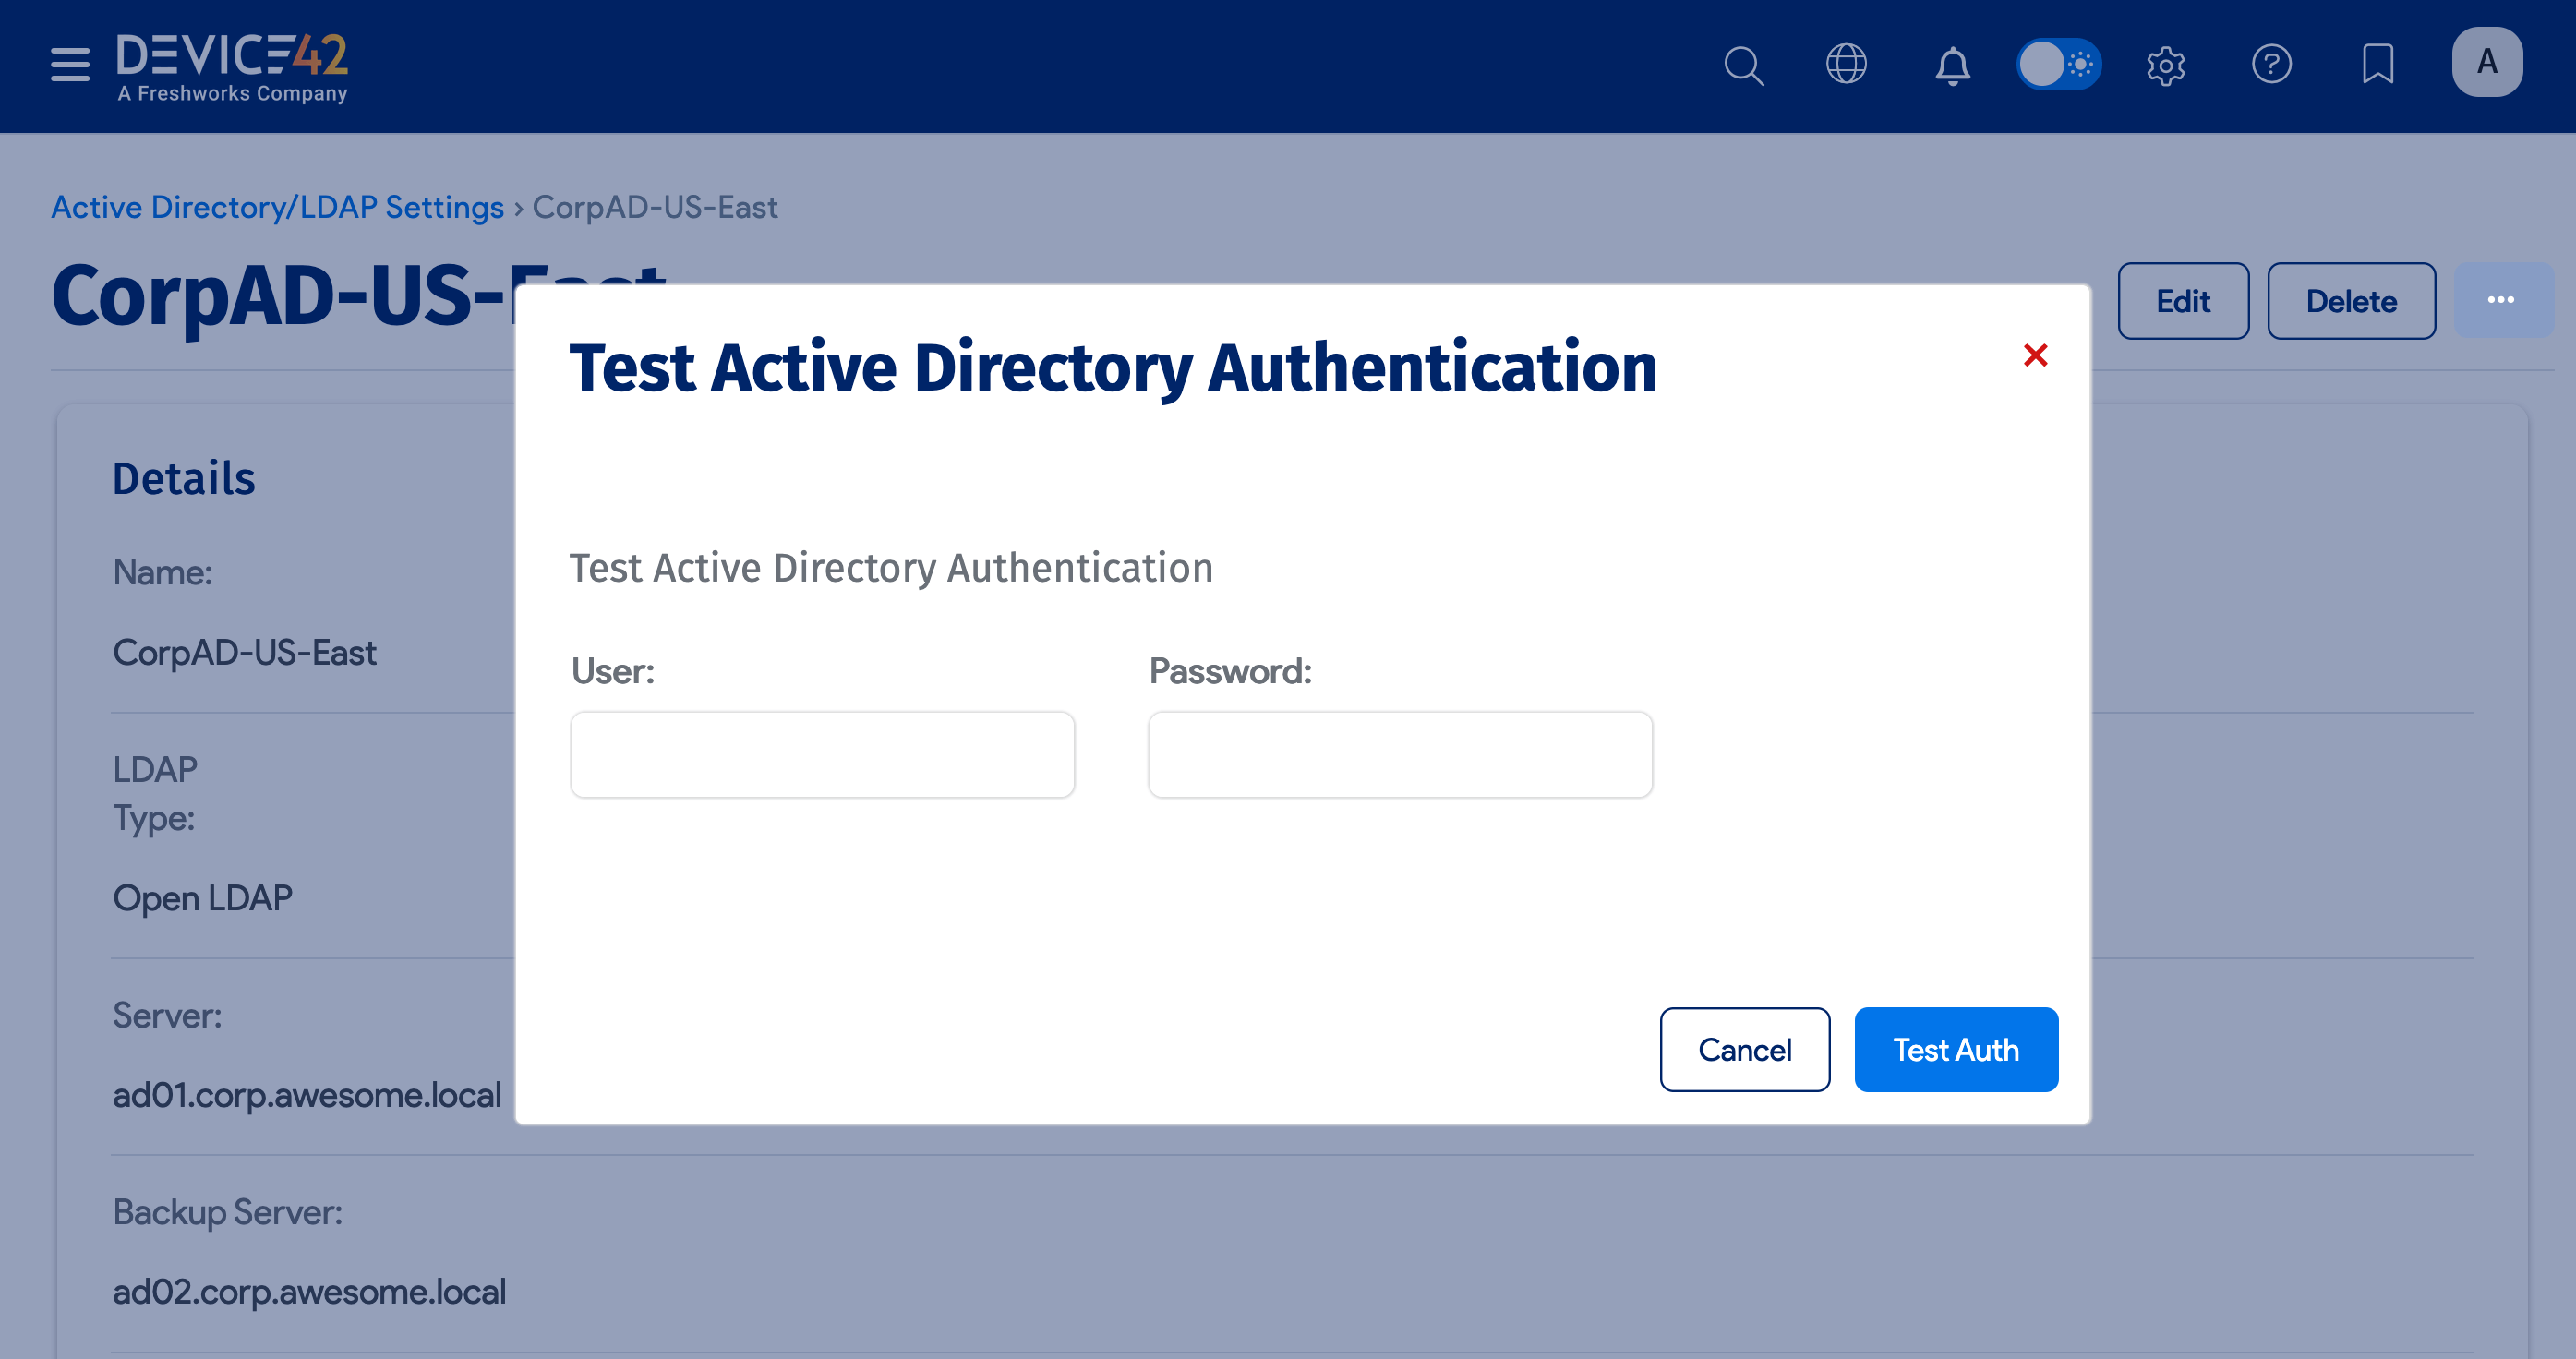Open the hamburger navigation menu
2576x1359 pixels.
70,65
